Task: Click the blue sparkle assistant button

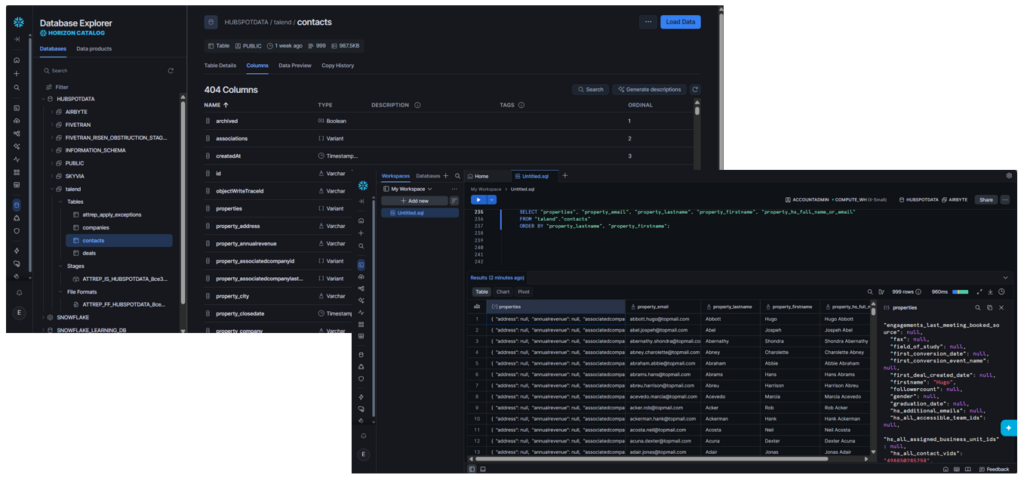Action: pos(1009,428)
